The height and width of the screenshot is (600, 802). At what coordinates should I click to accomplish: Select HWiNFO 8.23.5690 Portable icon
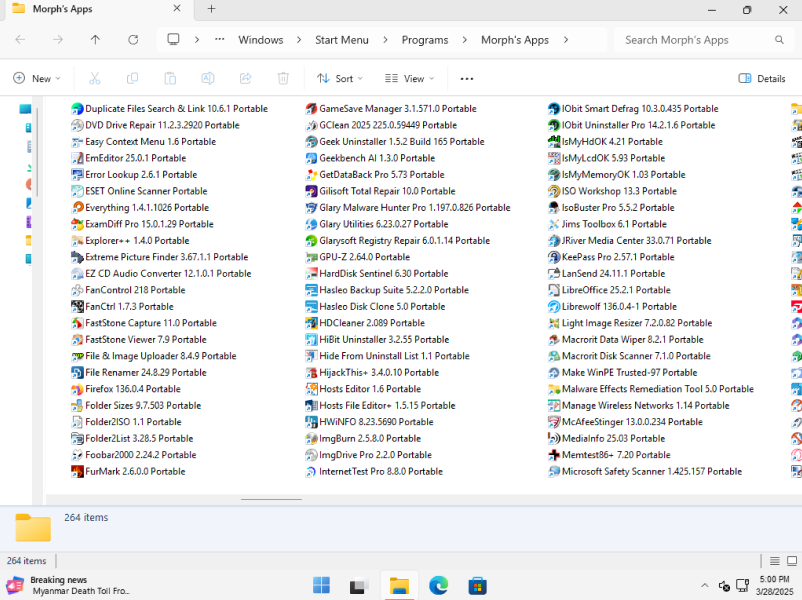311,422
